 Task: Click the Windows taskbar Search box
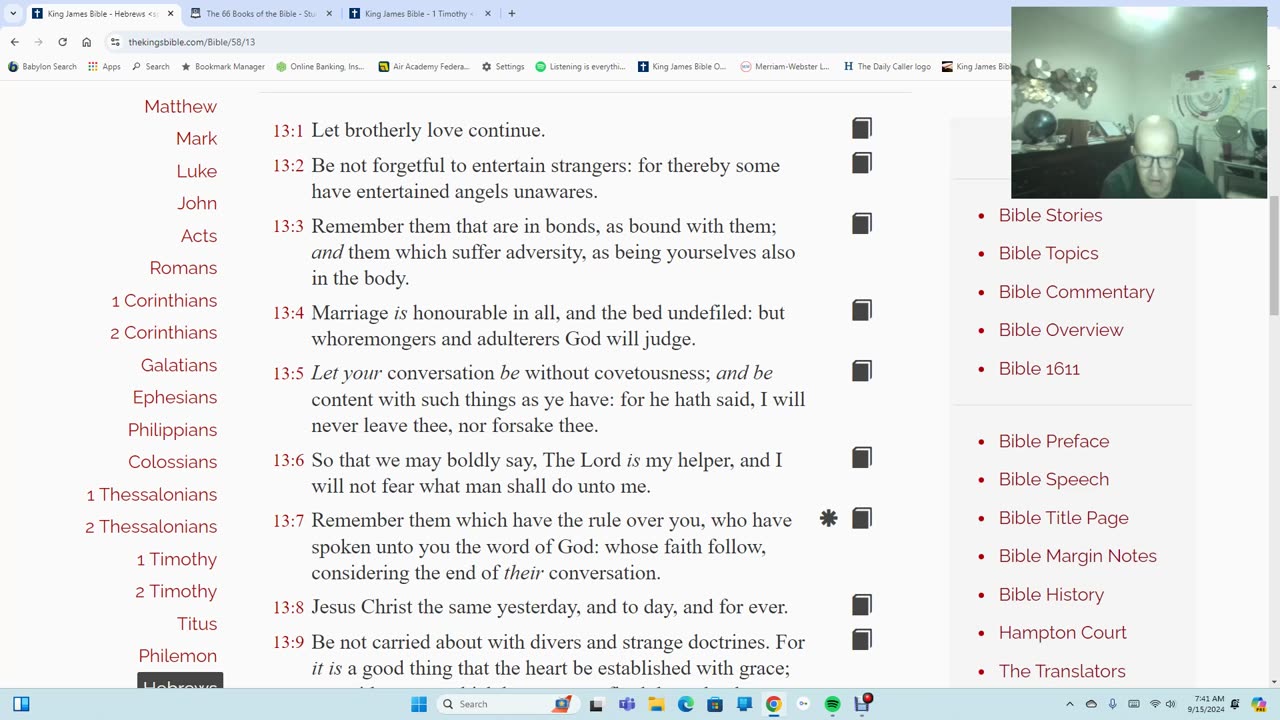[507, 704]
